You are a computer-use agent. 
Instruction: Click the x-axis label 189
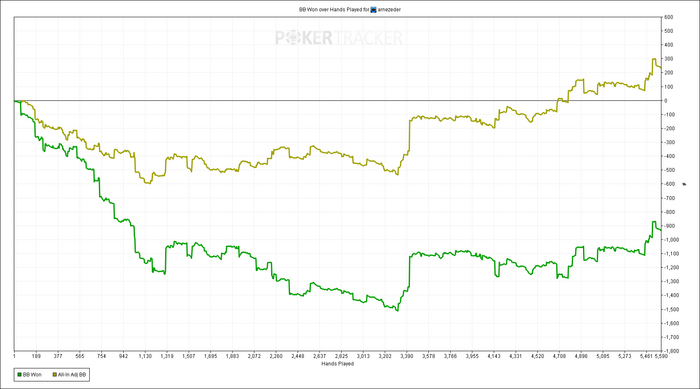[x=36, y=356]
